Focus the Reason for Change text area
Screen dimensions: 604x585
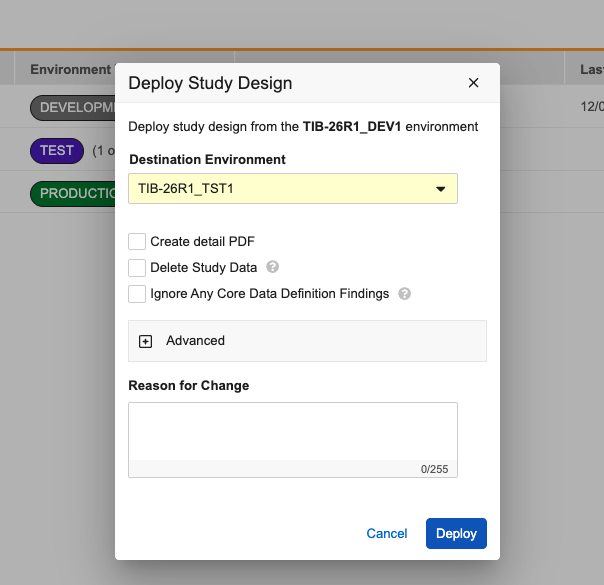292,432
